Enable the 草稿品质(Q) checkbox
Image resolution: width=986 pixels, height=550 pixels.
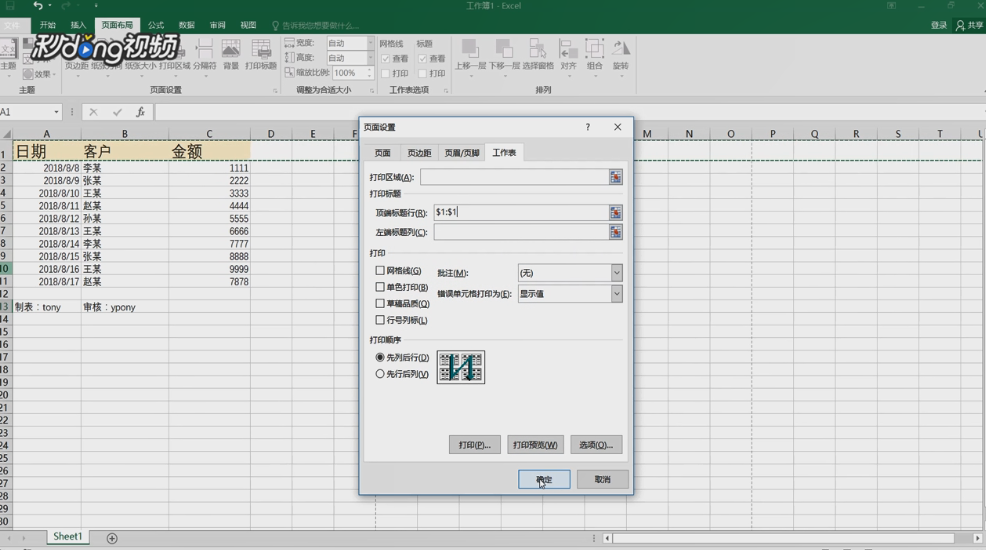(380, 303)
